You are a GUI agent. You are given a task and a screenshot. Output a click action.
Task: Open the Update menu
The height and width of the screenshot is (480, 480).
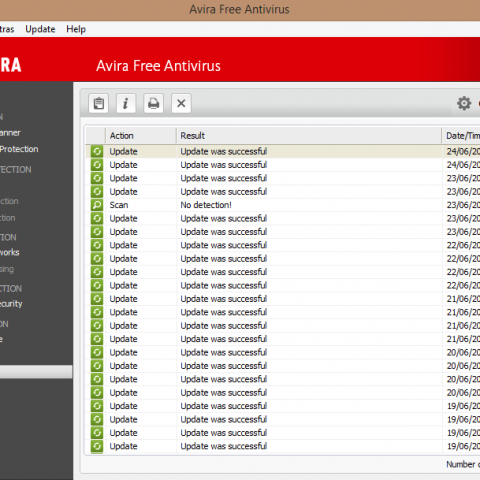tap(40, 29)
